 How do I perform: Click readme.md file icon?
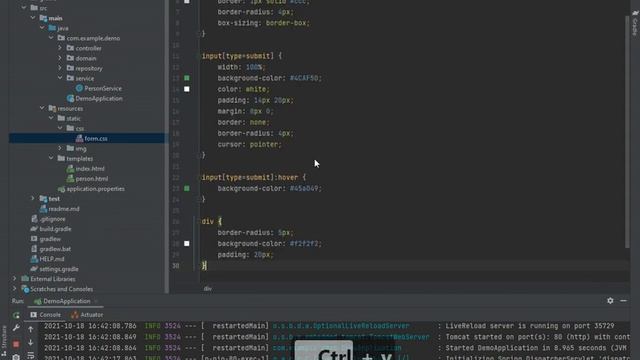pyautogui.click(x=43, y=209)
